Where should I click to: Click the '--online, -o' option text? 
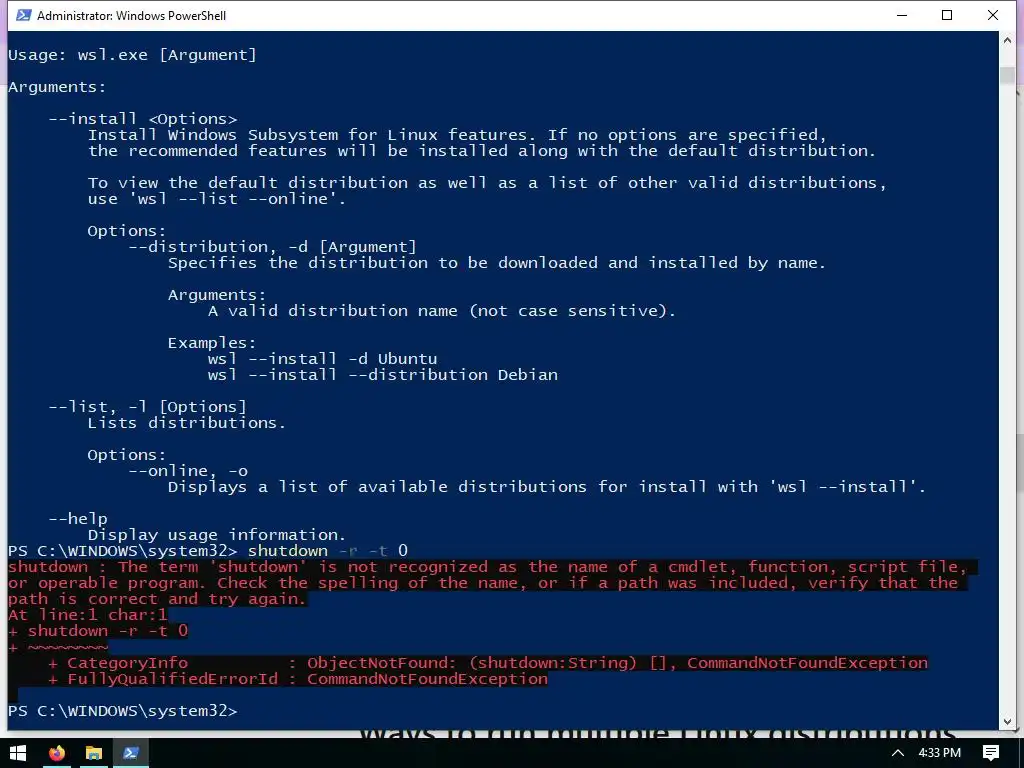pos(188,471)
